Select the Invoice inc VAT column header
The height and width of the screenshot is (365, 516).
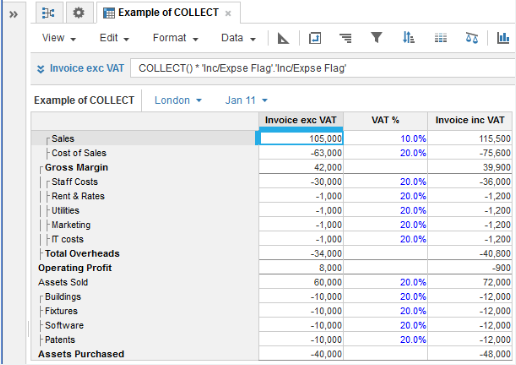coord(470,120)
